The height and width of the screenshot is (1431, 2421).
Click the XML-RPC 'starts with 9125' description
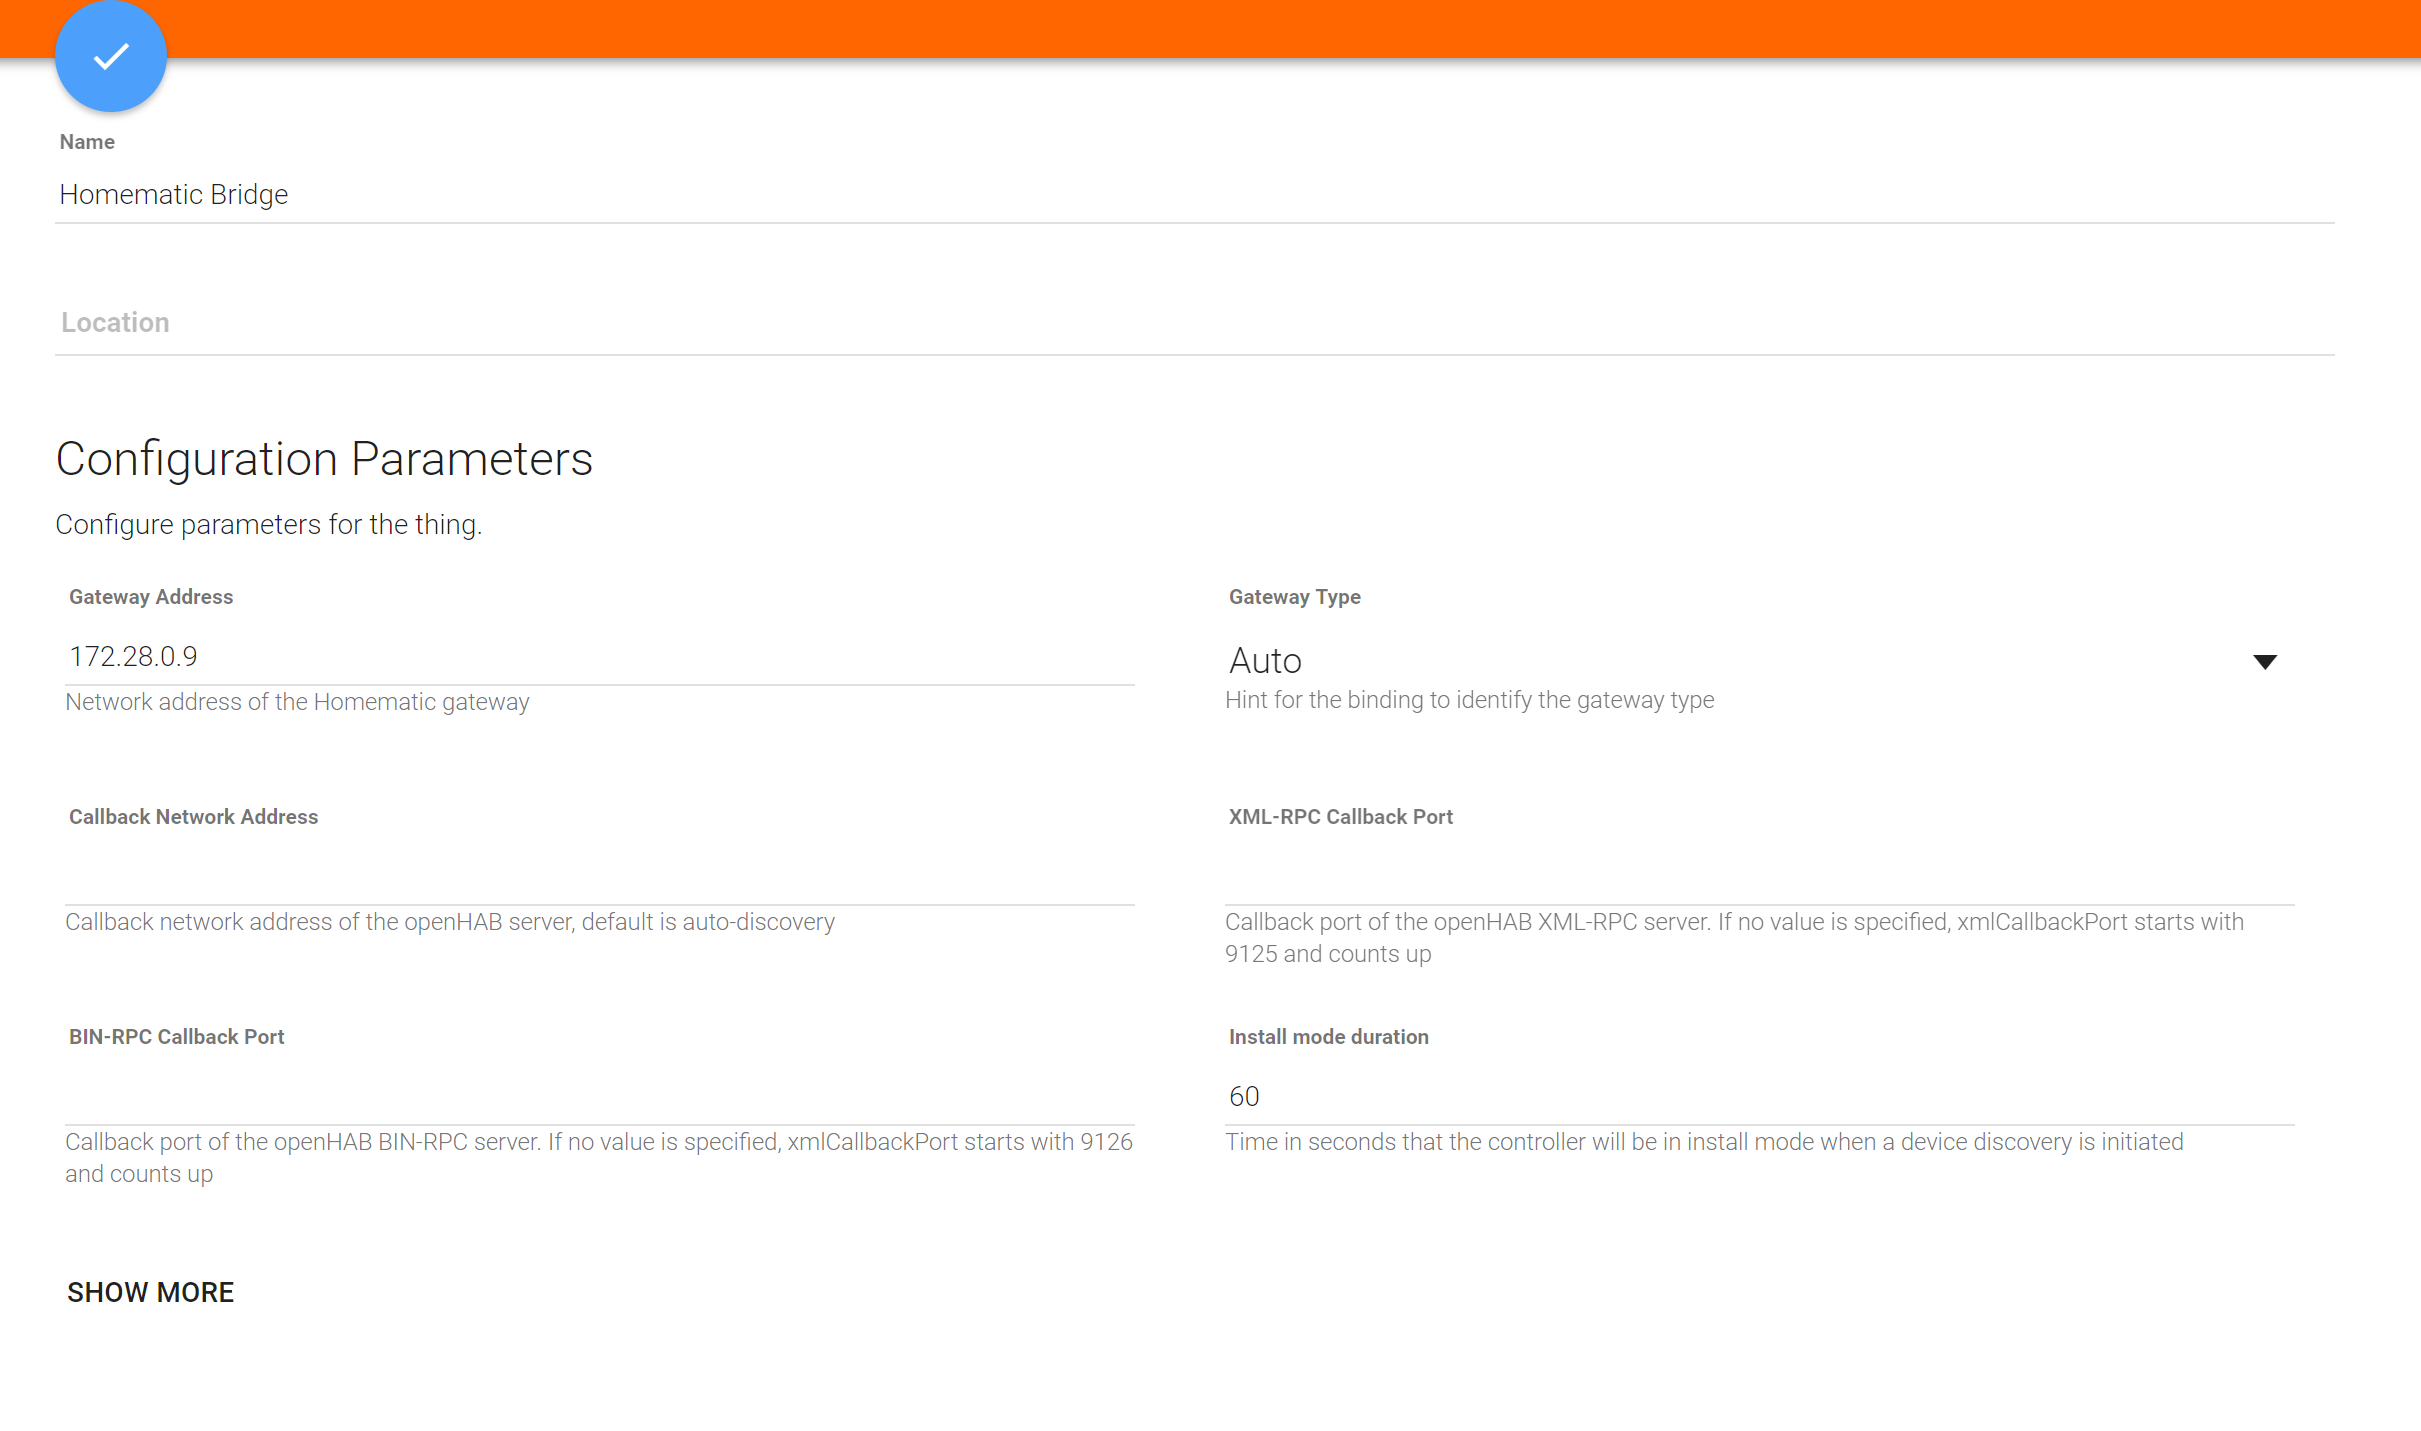tap(1734, 938)
